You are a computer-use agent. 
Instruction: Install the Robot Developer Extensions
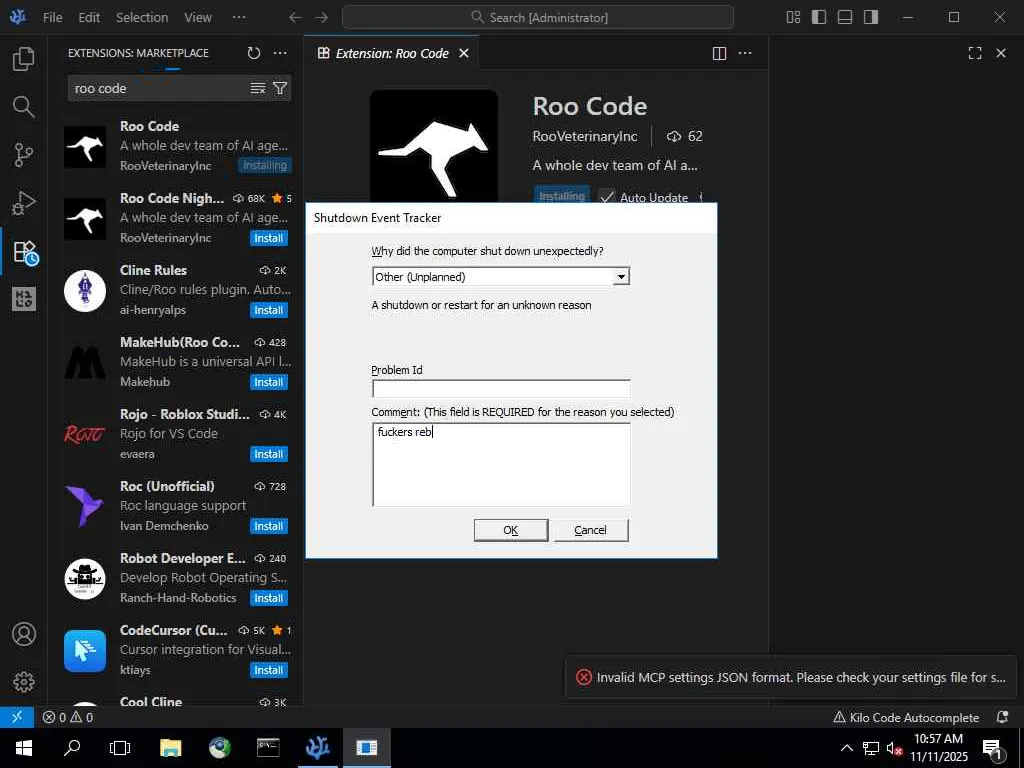[x=268, y=598]
